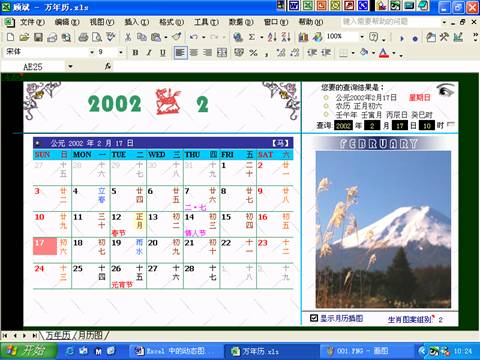
Task: Toggle the 显示月历插图 checkbox
Action: [x=314, y=318]
